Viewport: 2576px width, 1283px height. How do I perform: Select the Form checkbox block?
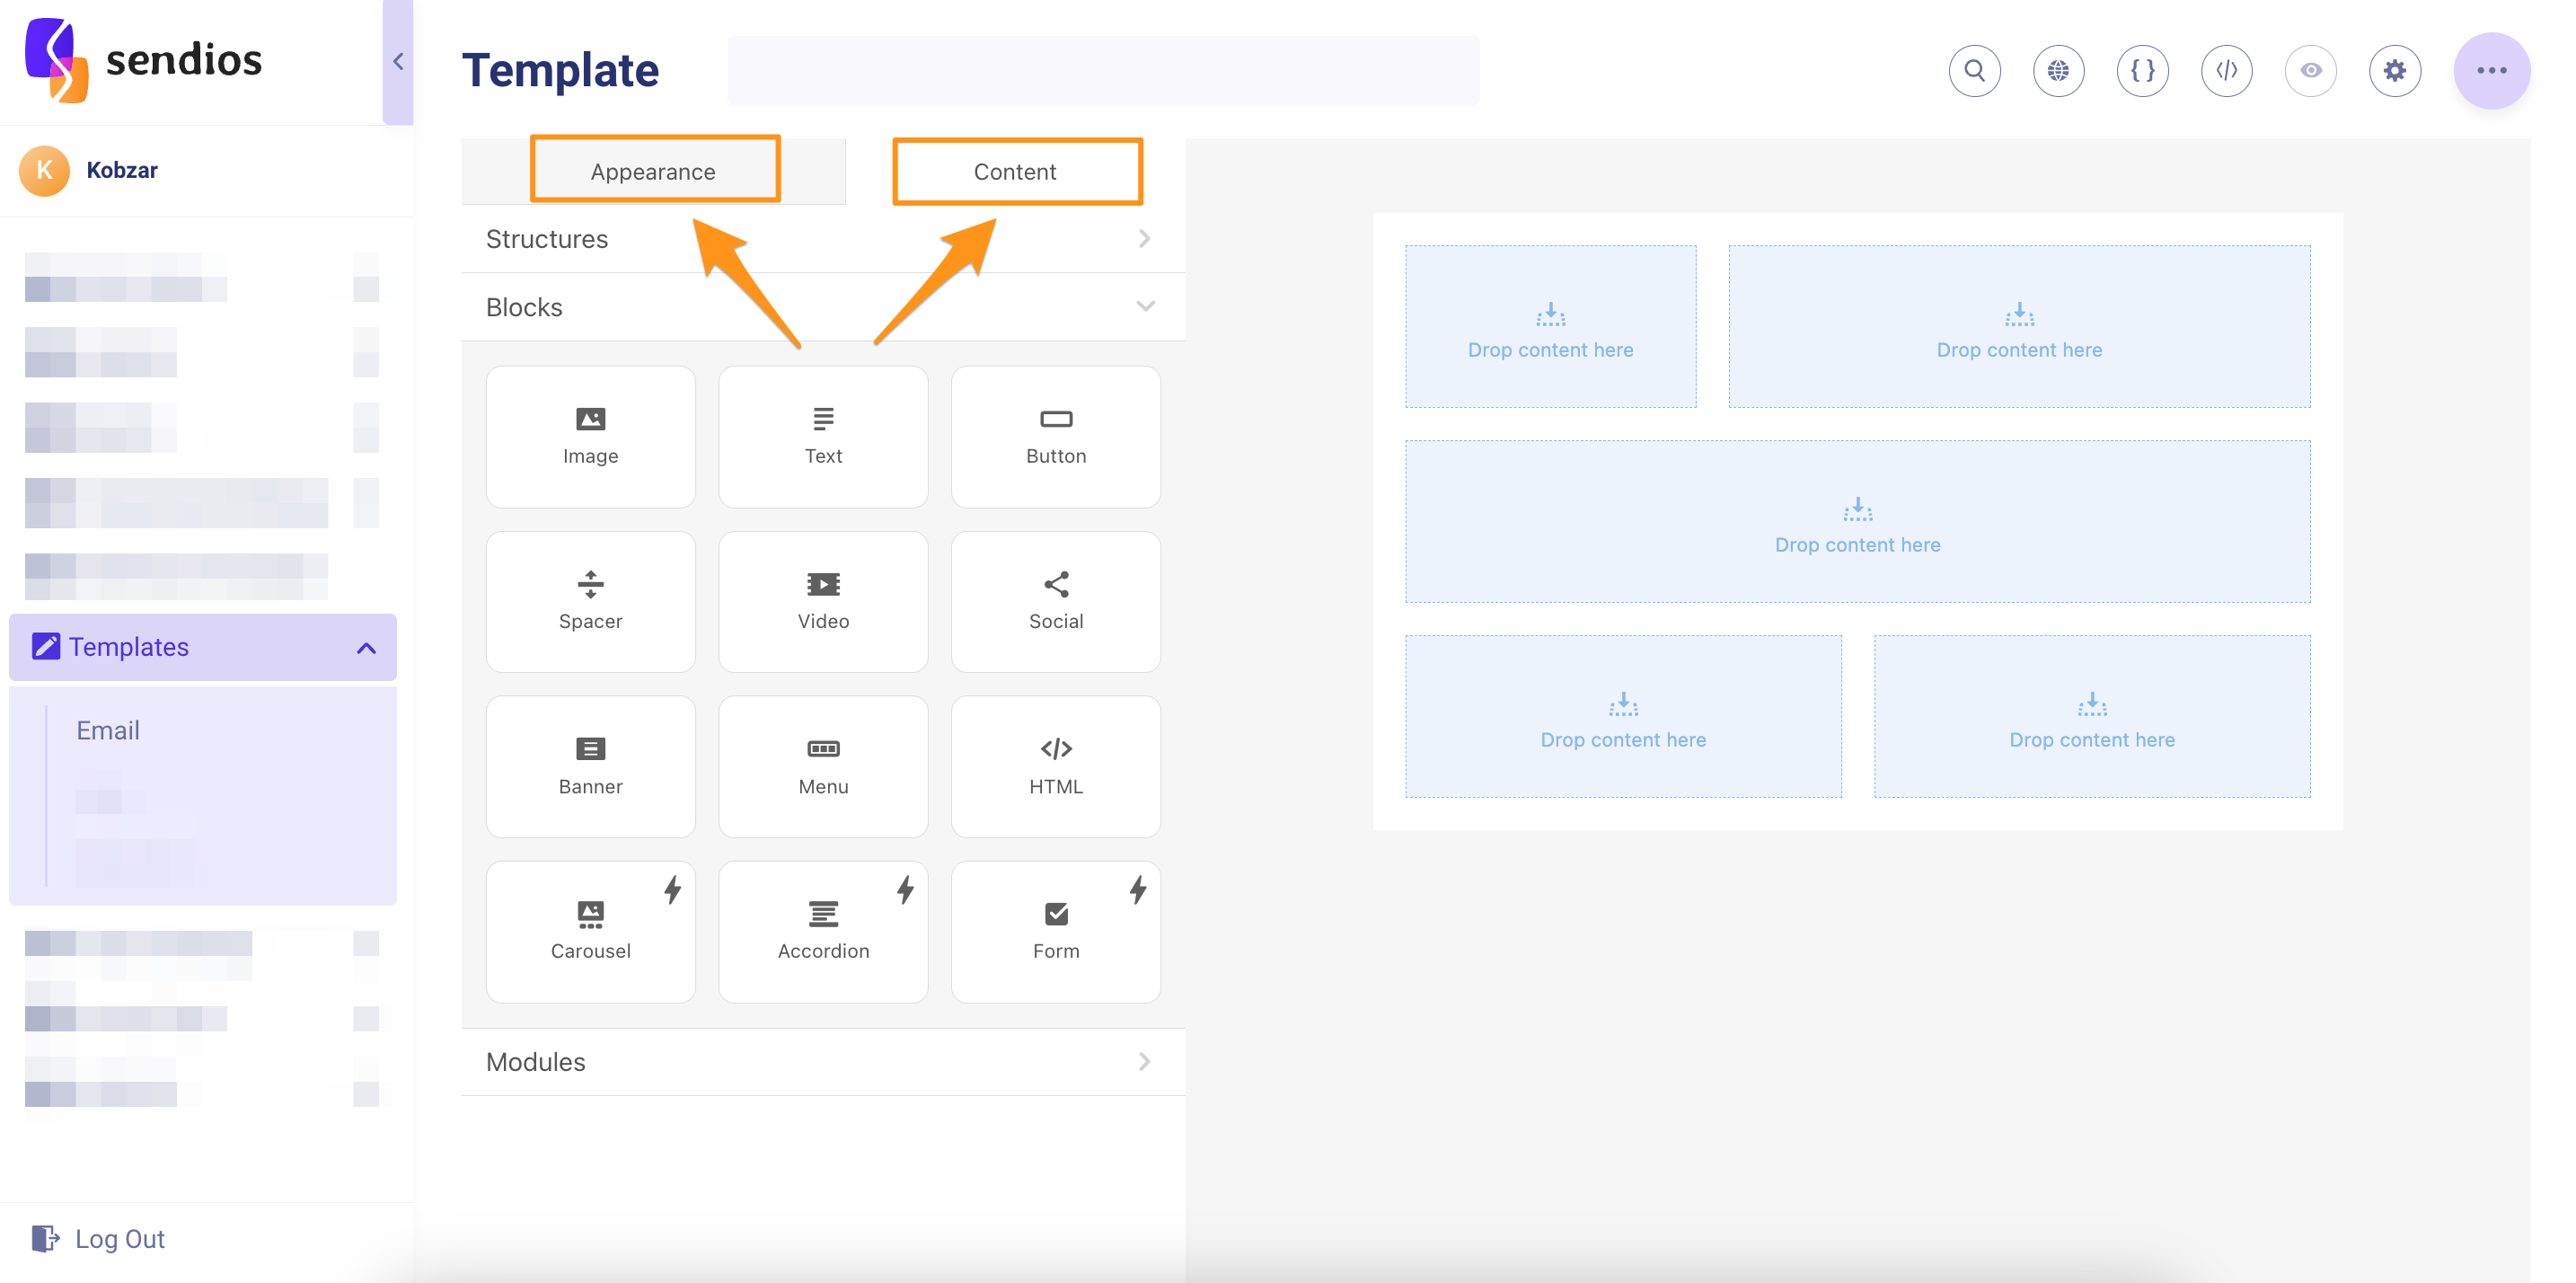point(1055,931)
